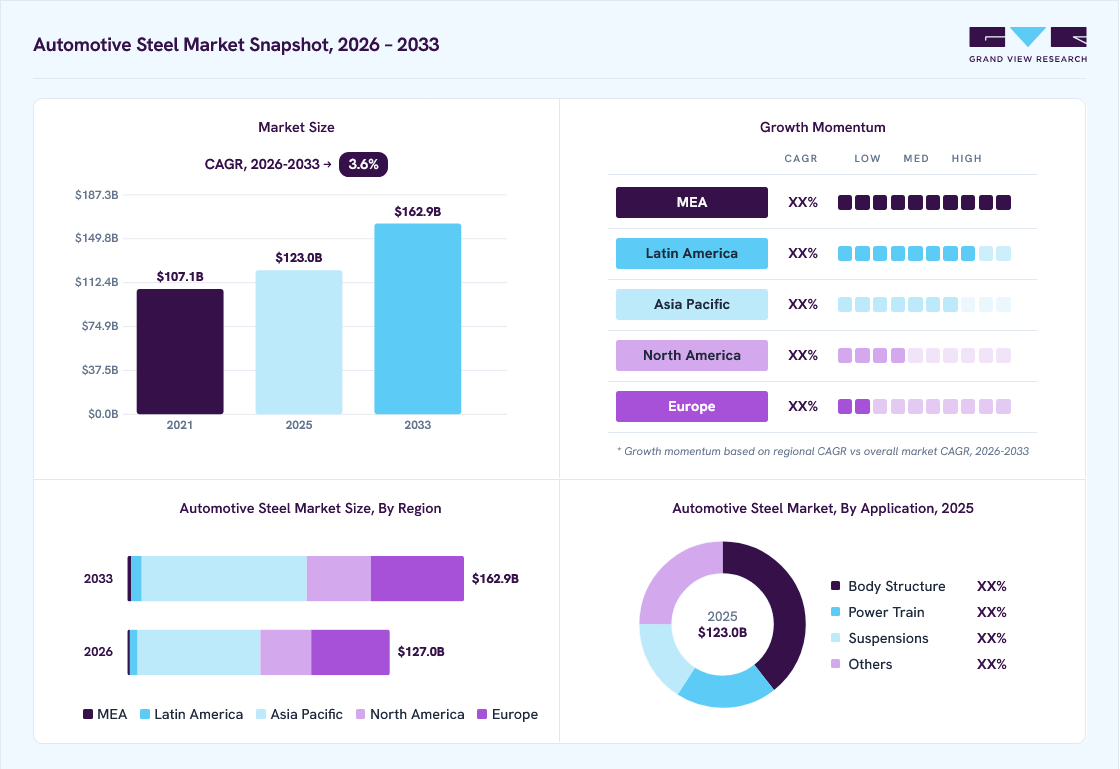The height and width of the screenshot is (769, 1120).
Task: Click the $123.0B label above 2025 bar
Action: point(299,258)
